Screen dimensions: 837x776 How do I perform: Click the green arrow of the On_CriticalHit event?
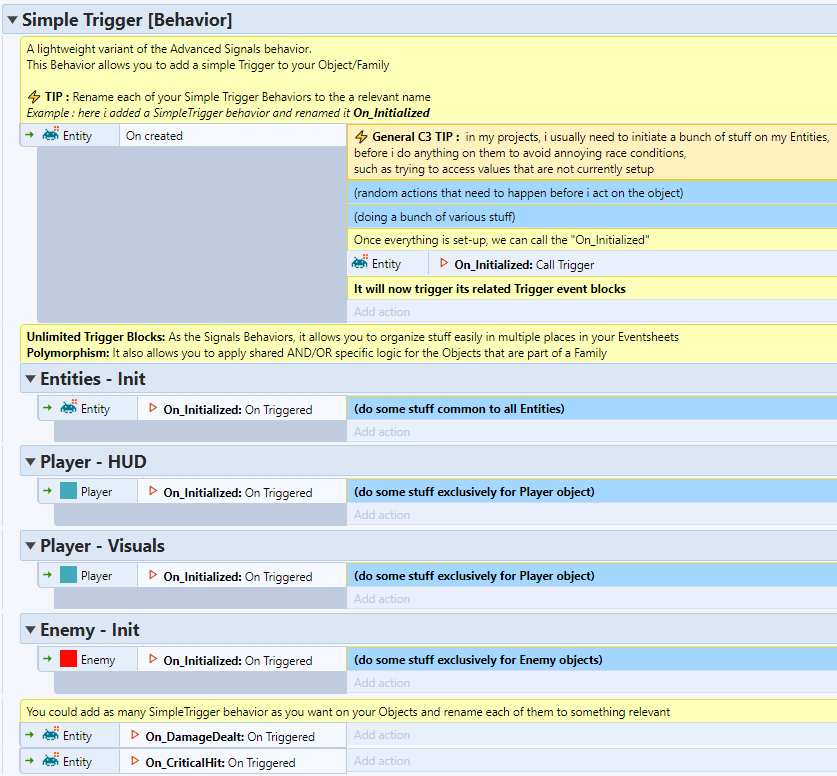pyautogui.click(x=29, y=761)
